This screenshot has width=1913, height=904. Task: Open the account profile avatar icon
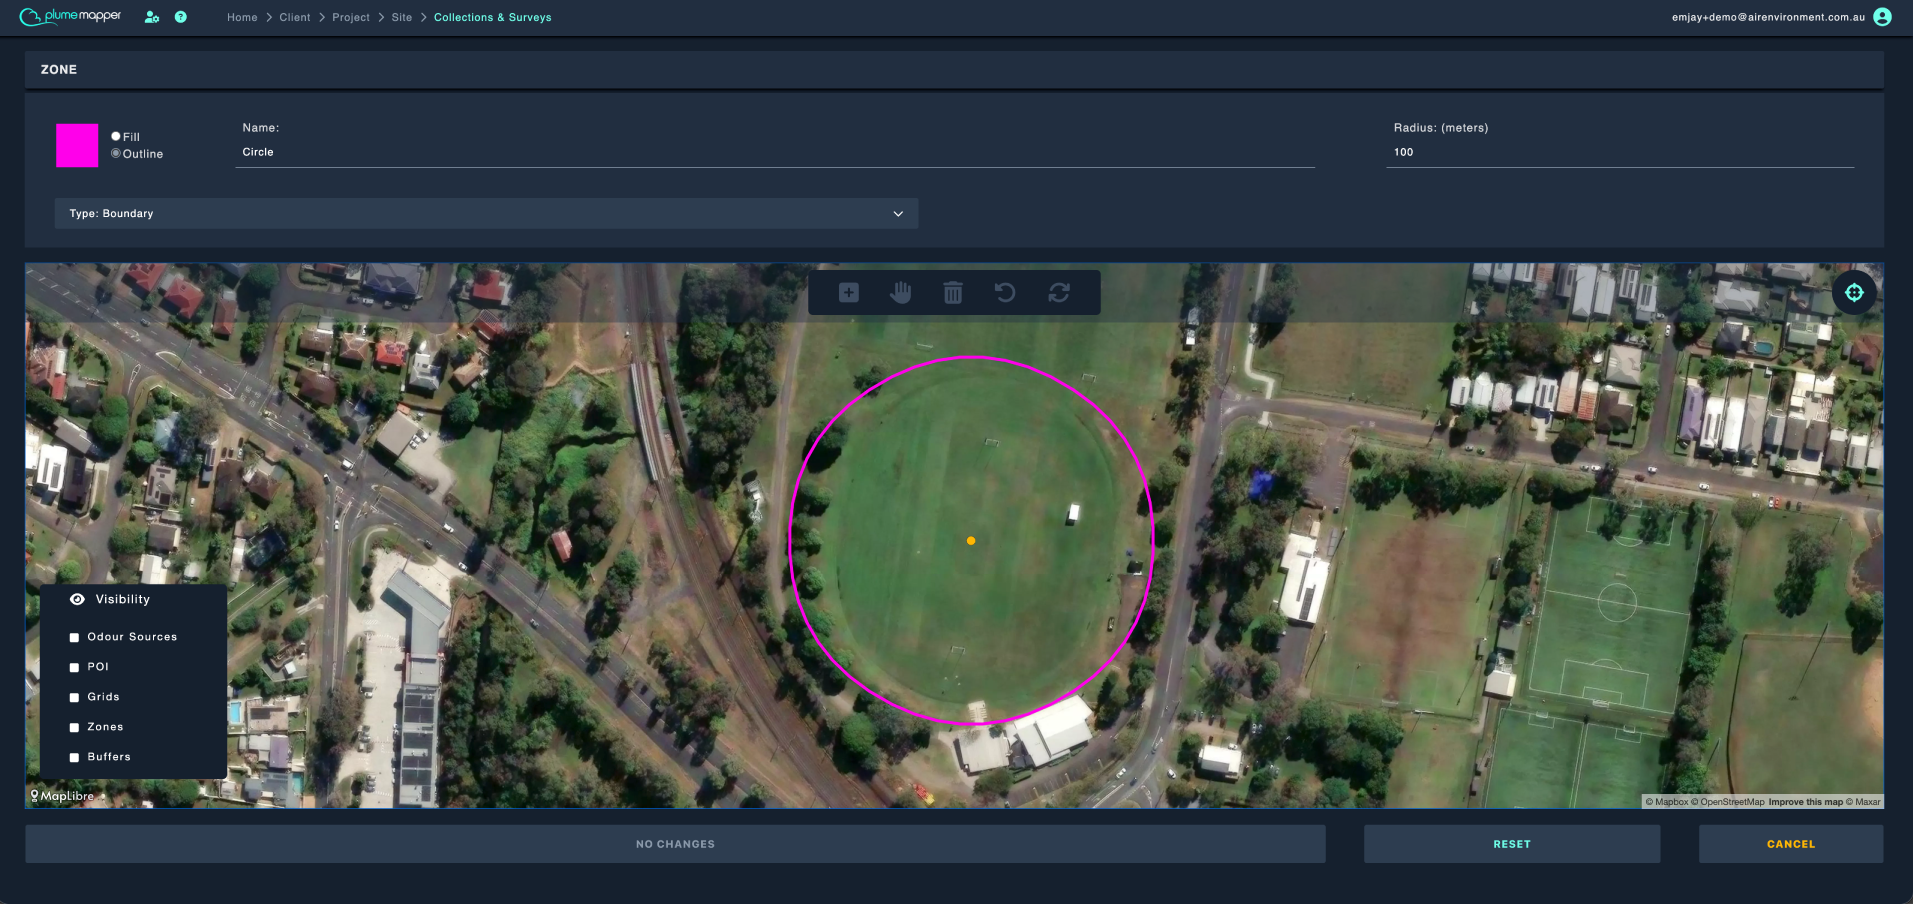point(1882,17)
